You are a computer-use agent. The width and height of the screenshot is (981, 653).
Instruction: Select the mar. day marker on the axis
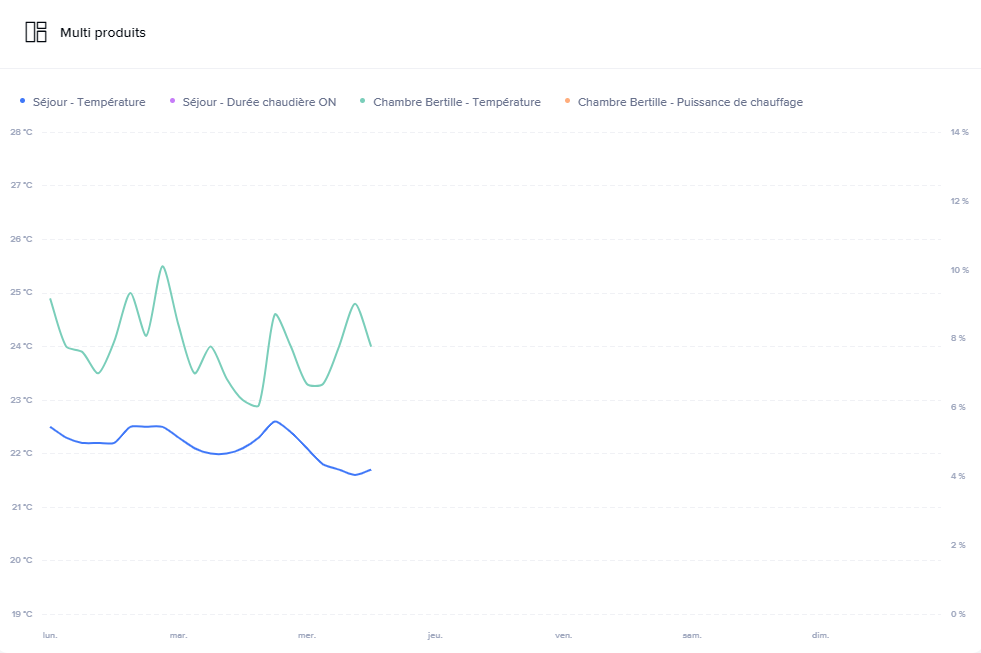click(178, 635)
